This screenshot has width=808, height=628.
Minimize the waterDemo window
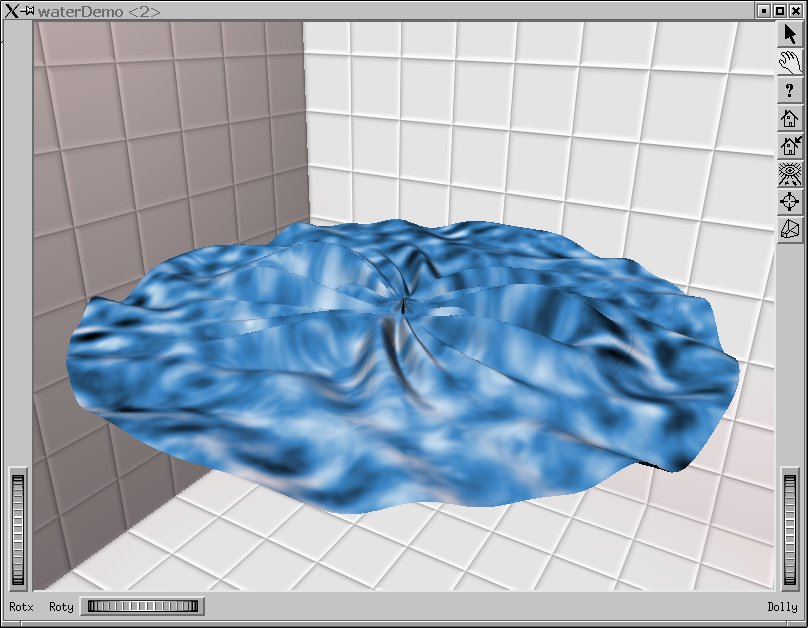pyautogui.click(x=764, y=11)
